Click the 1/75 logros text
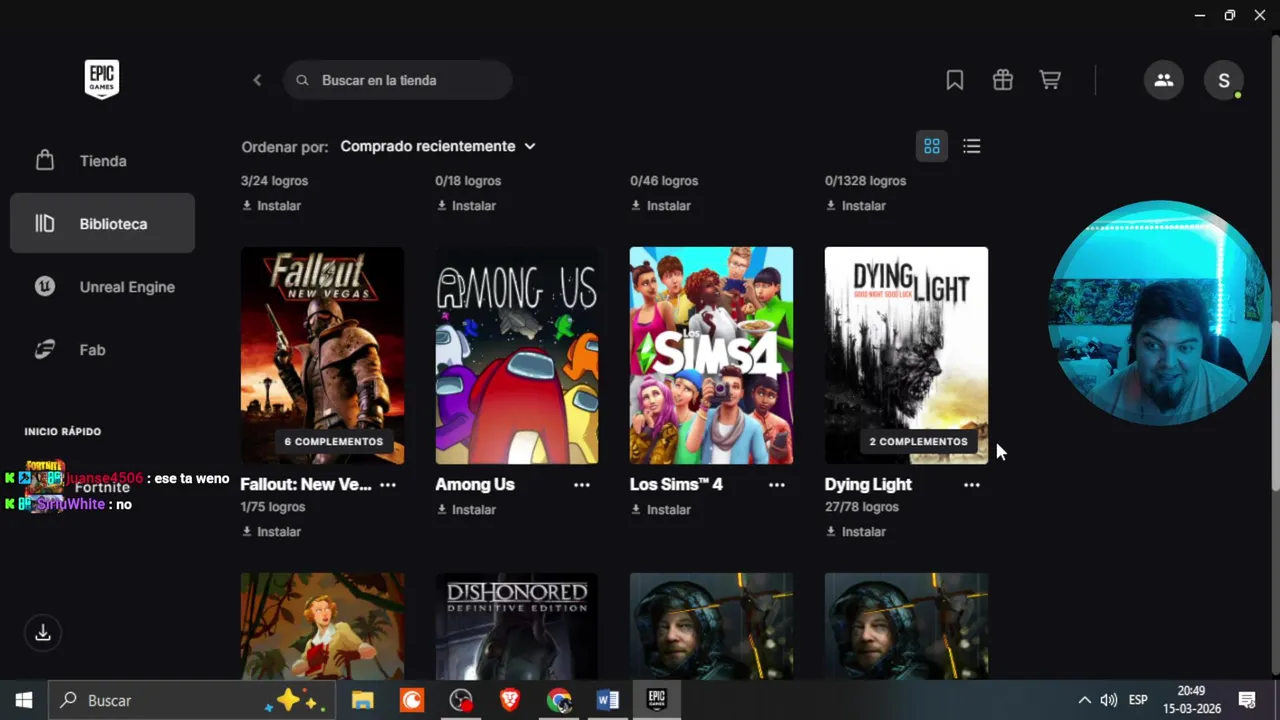The image size is (1280, 720). pyautogui.click(x=273, y=507)
